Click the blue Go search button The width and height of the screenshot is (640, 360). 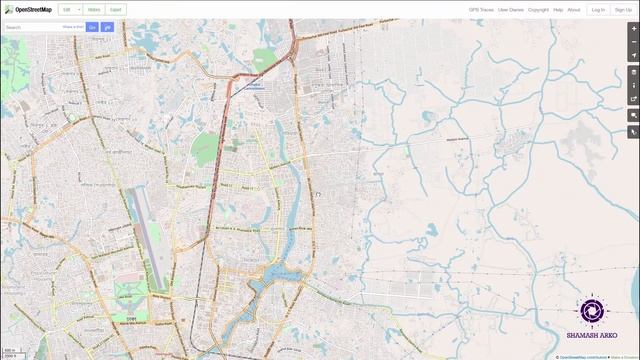coord(92,27)
